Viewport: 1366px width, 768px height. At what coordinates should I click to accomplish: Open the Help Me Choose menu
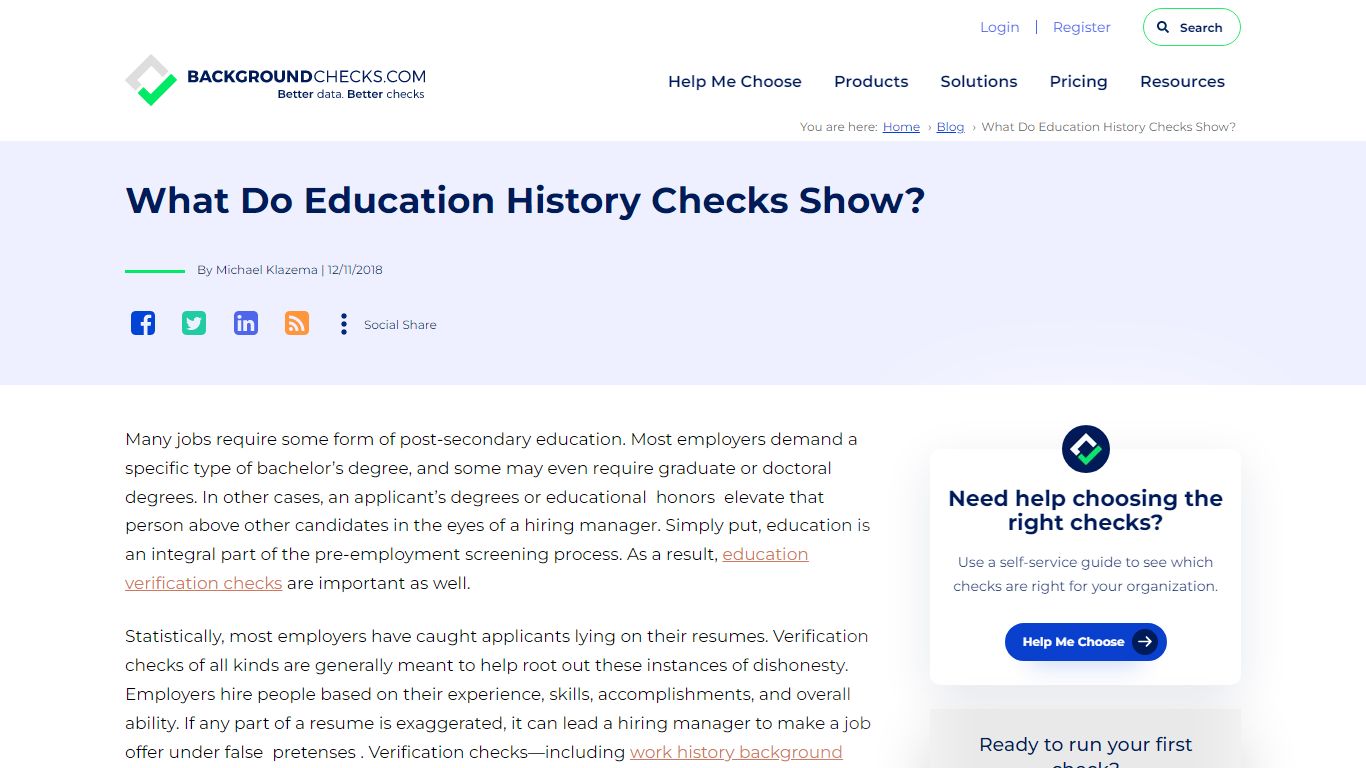point(735,82)
